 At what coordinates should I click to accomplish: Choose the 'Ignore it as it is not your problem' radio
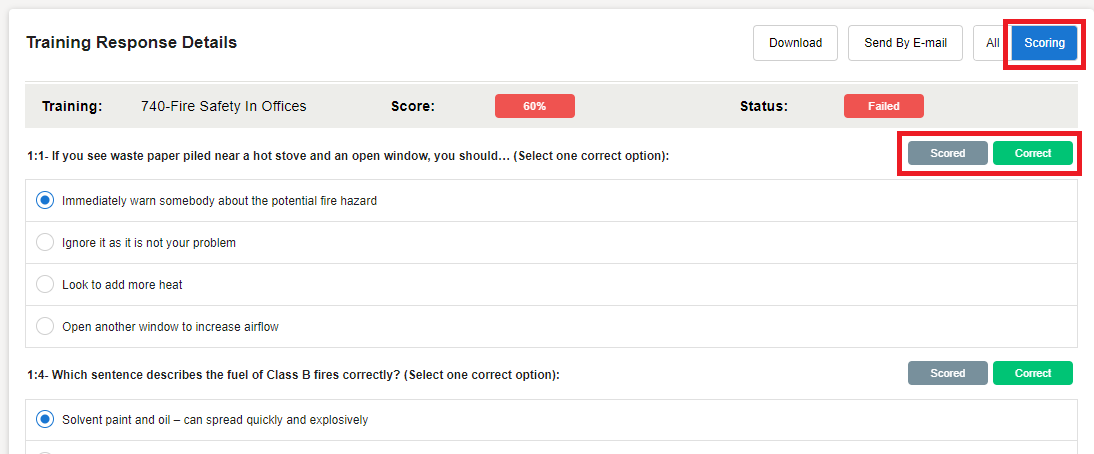(45, 242)
